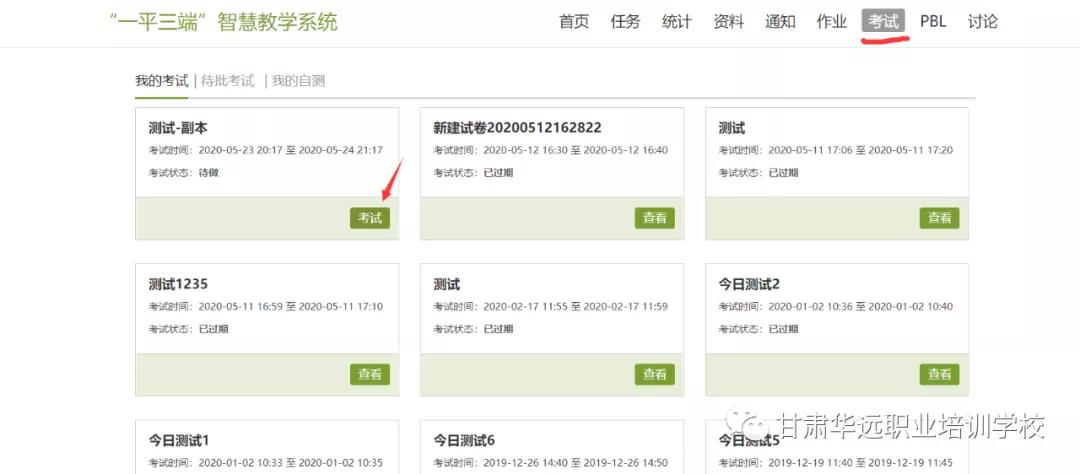Click the 测试 title above 2020-05-11 17:06 time
Screen dimensions: 1080x474
731,128
